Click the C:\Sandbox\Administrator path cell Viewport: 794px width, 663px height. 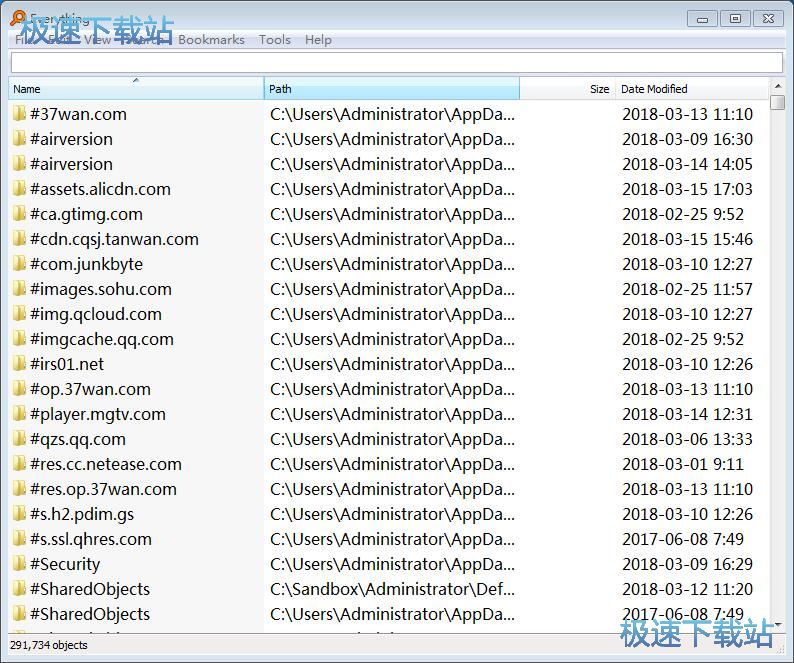(x=392, y=589)
